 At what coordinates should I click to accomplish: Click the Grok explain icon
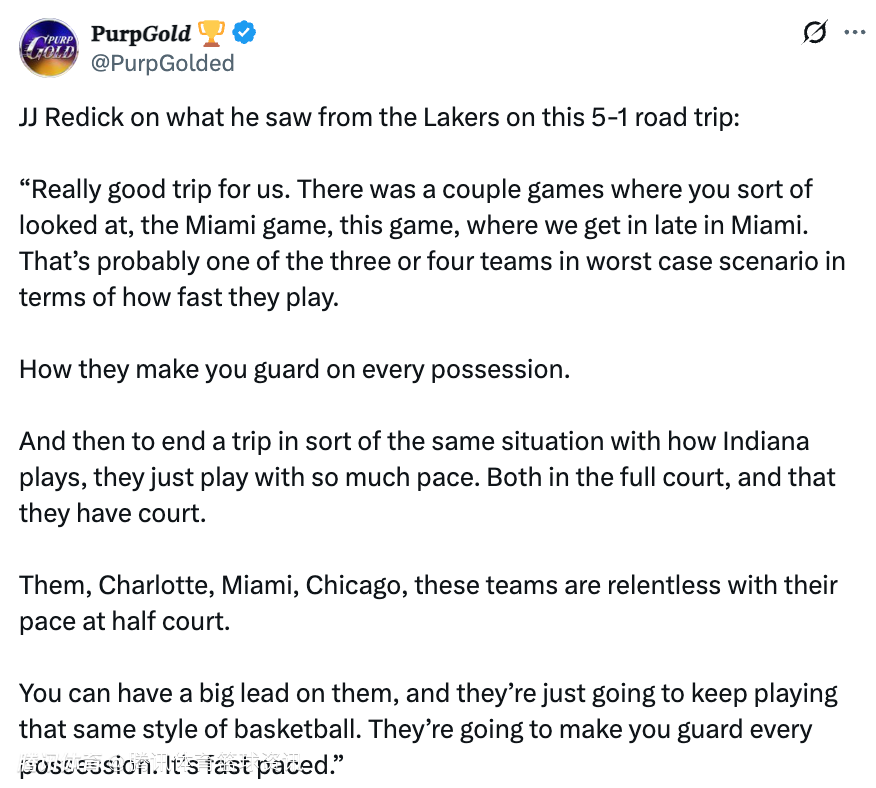pos(815,33)
